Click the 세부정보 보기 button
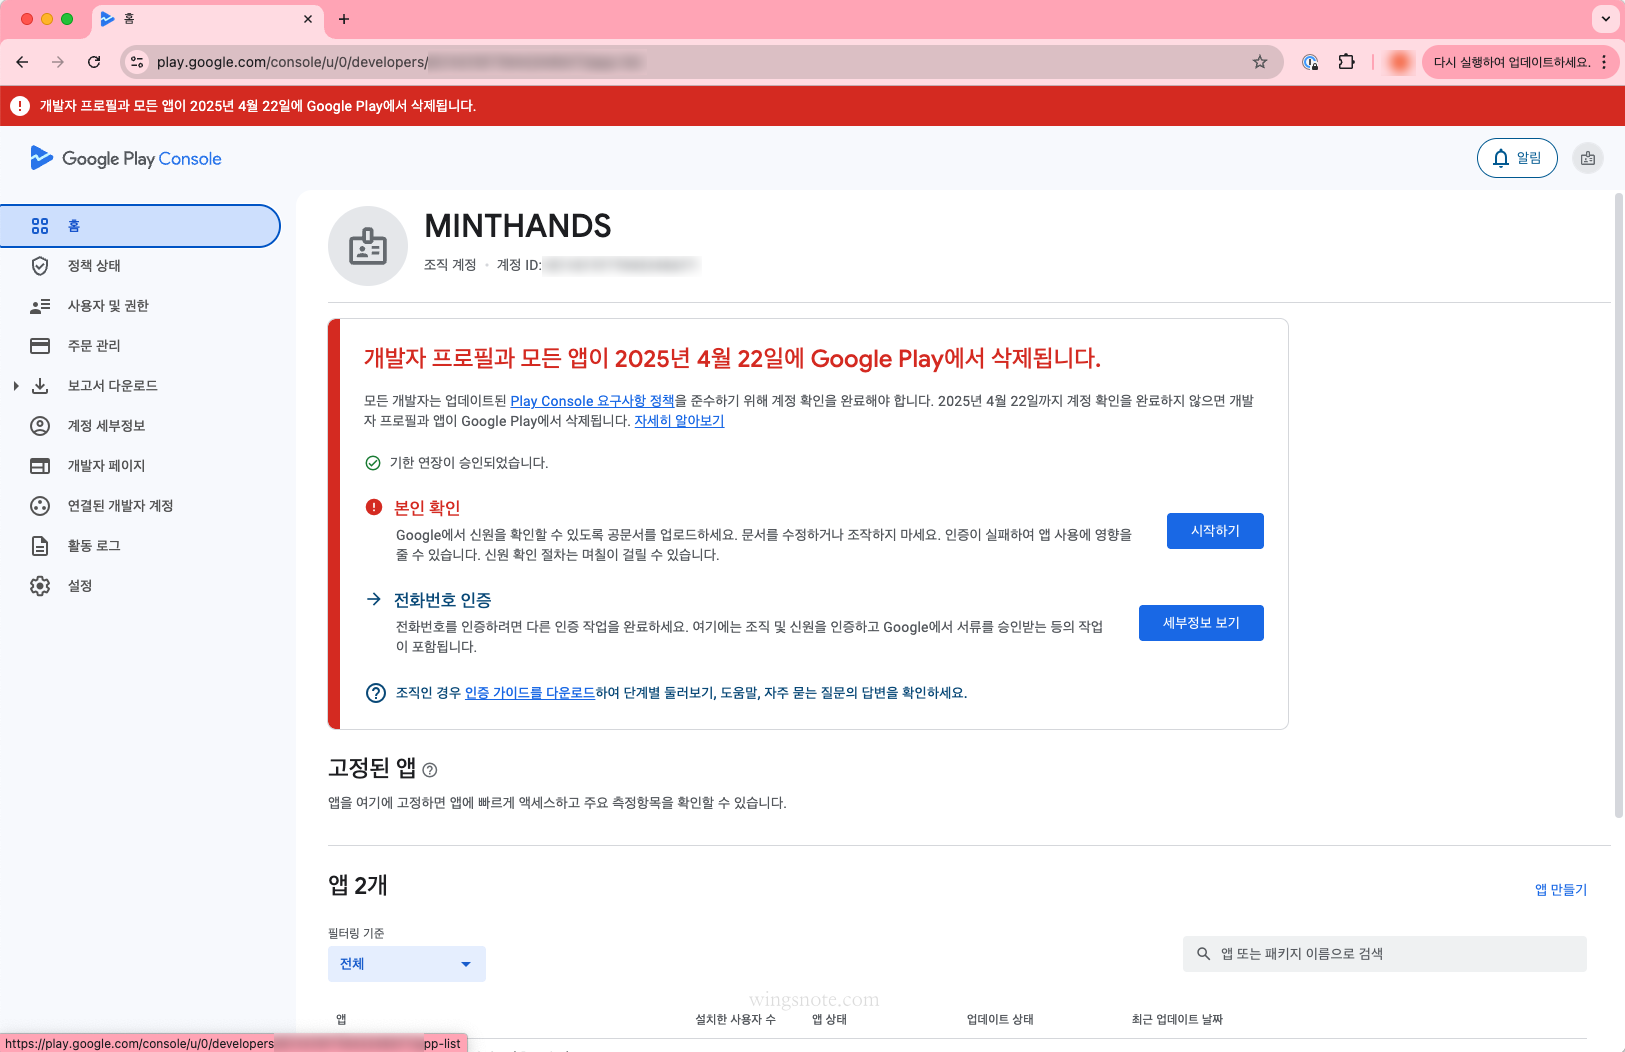 (1201, 623)
